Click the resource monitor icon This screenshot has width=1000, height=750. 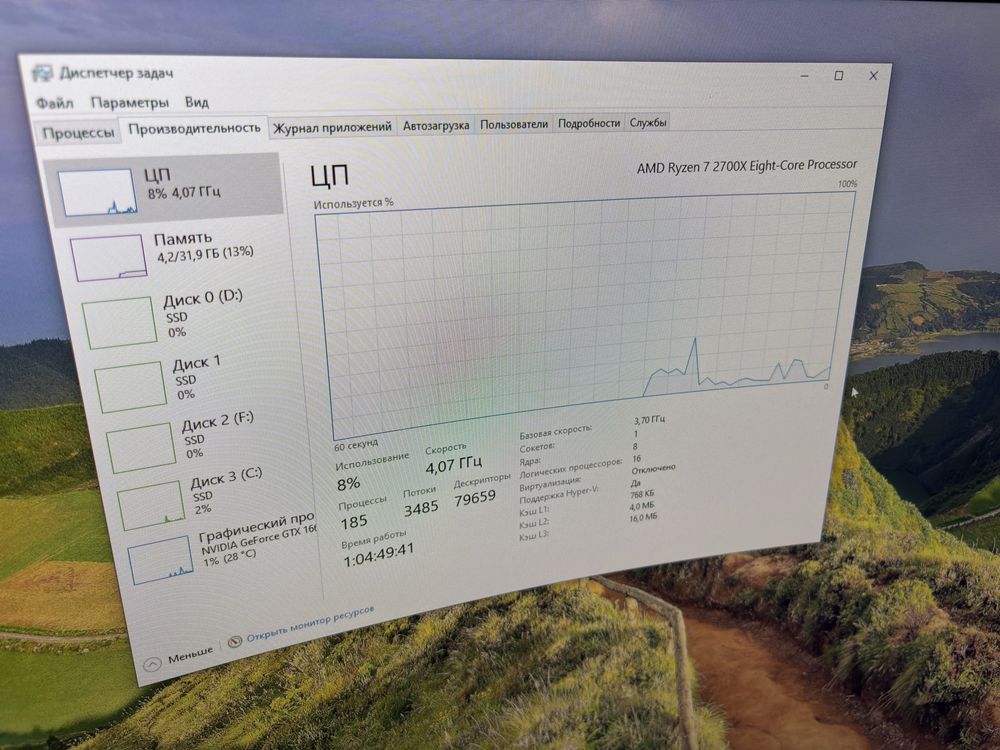click(x=235, y=641)
